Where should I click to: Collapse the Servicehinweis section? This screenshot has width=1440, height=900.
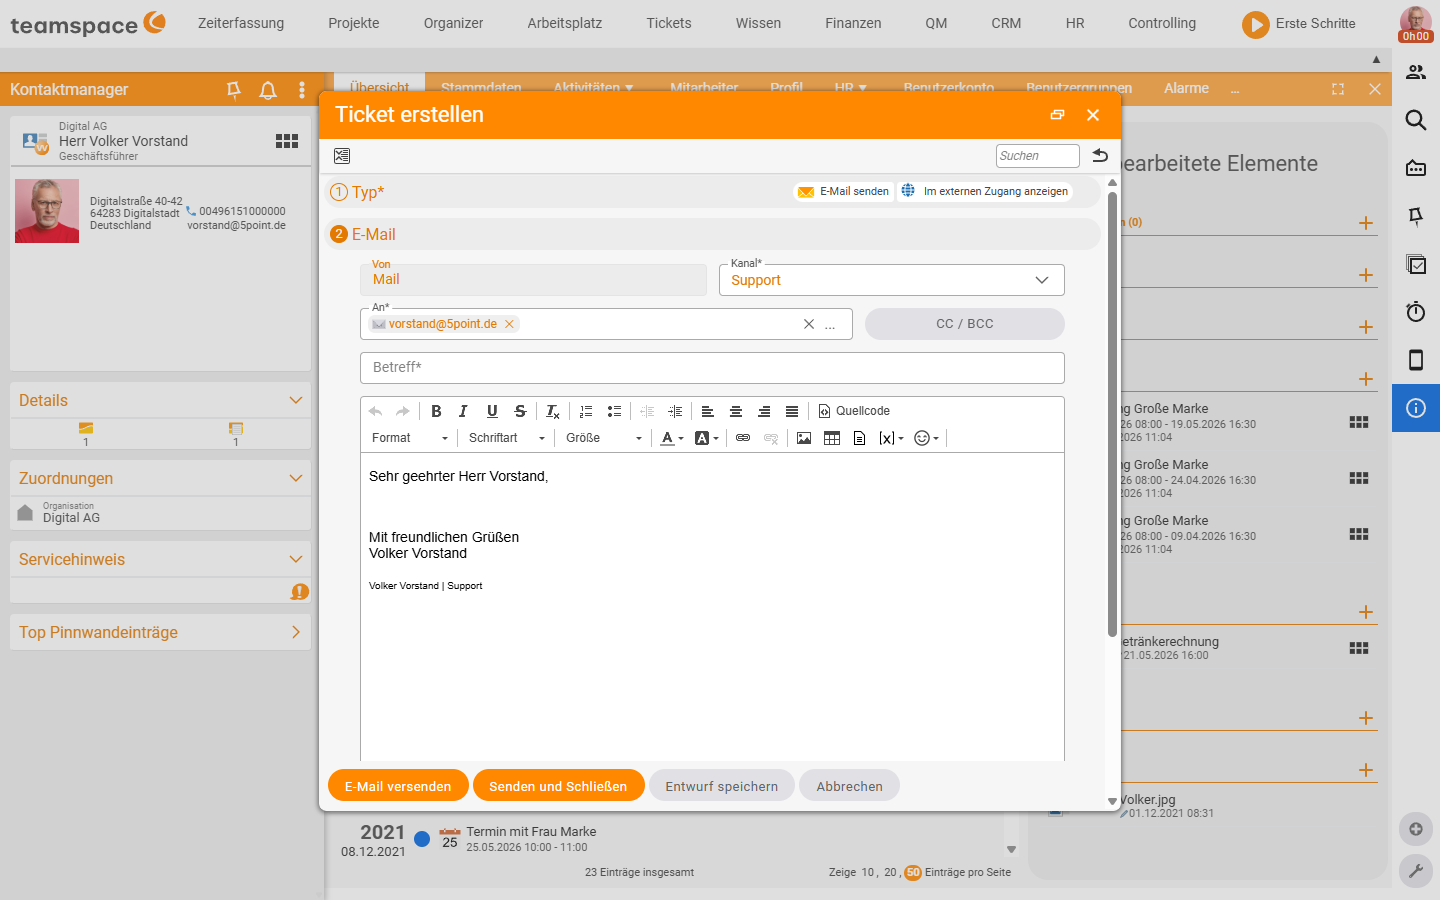tap(296, 559)
